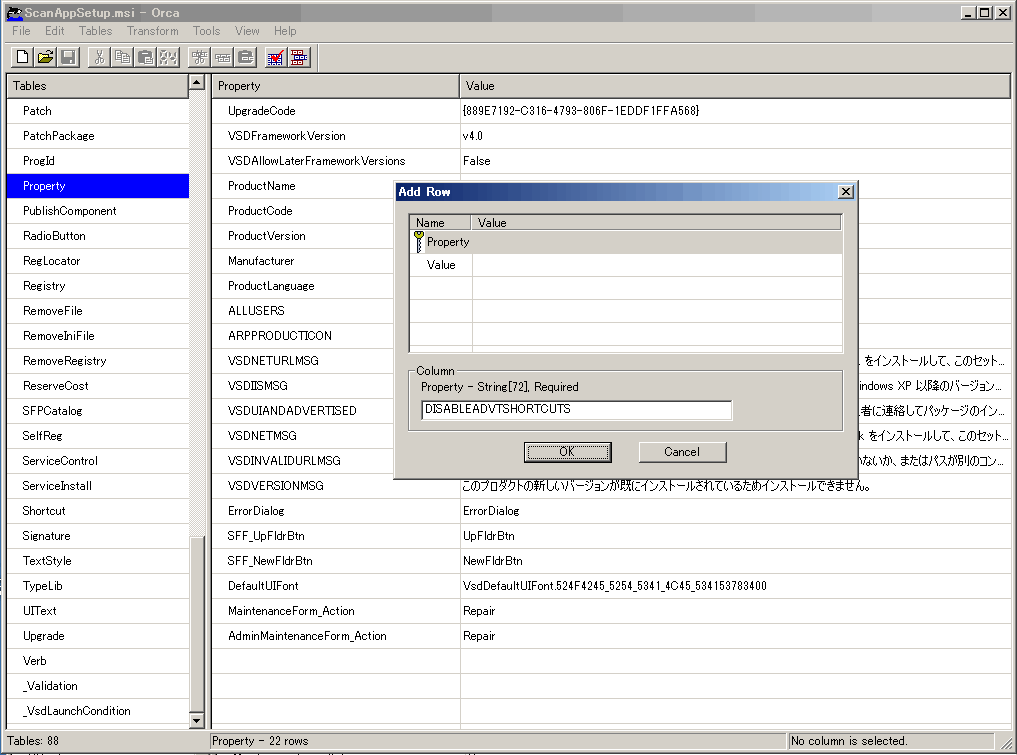Click the Value column header in main grid
Screen dimensions: 1017x755
735,86
